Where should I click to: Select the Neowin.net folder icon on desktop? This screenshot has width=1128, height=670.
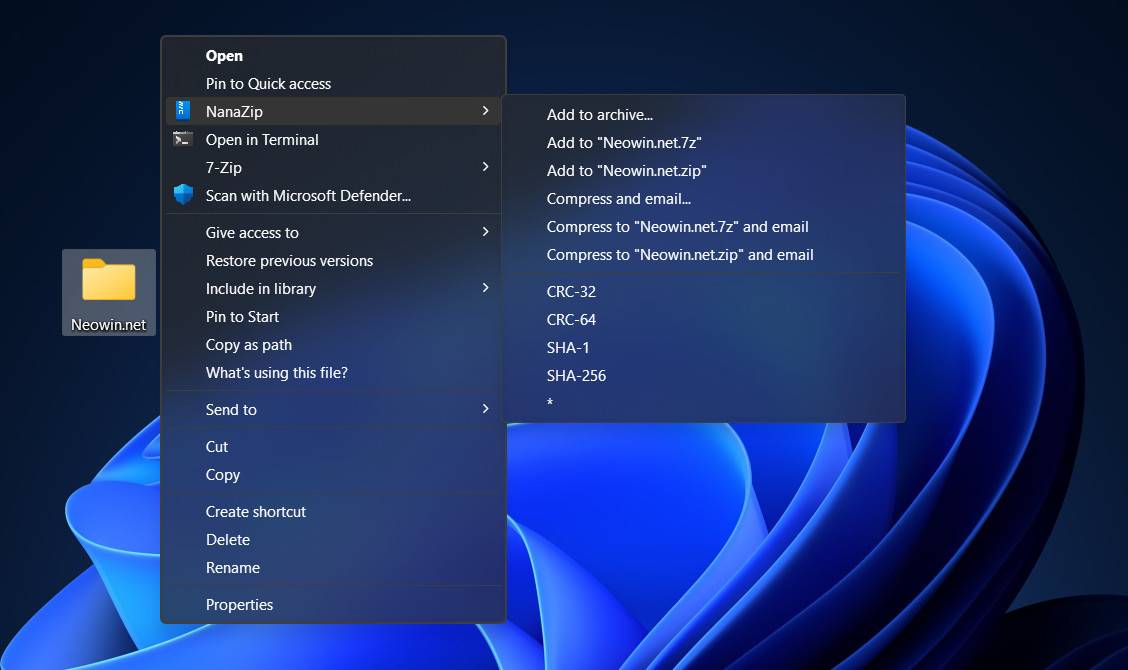109,280
